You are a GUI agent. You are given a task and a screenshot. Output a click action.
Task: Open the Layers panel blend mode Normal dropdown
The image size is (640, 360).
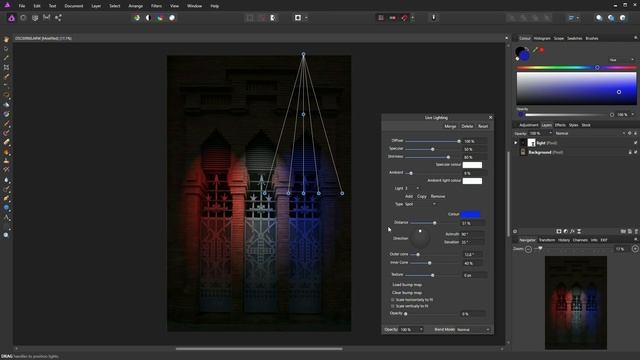(x=590, y=133)
